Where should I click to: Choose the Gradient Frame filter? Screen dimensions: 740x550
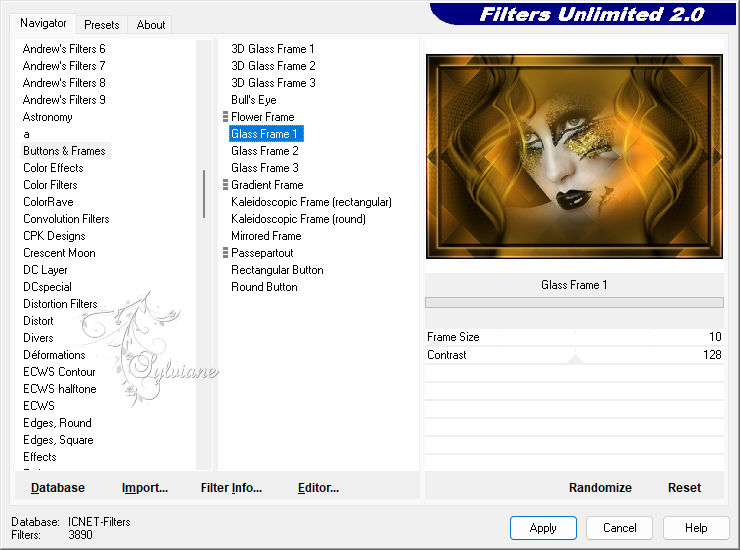tap(267, 185)
